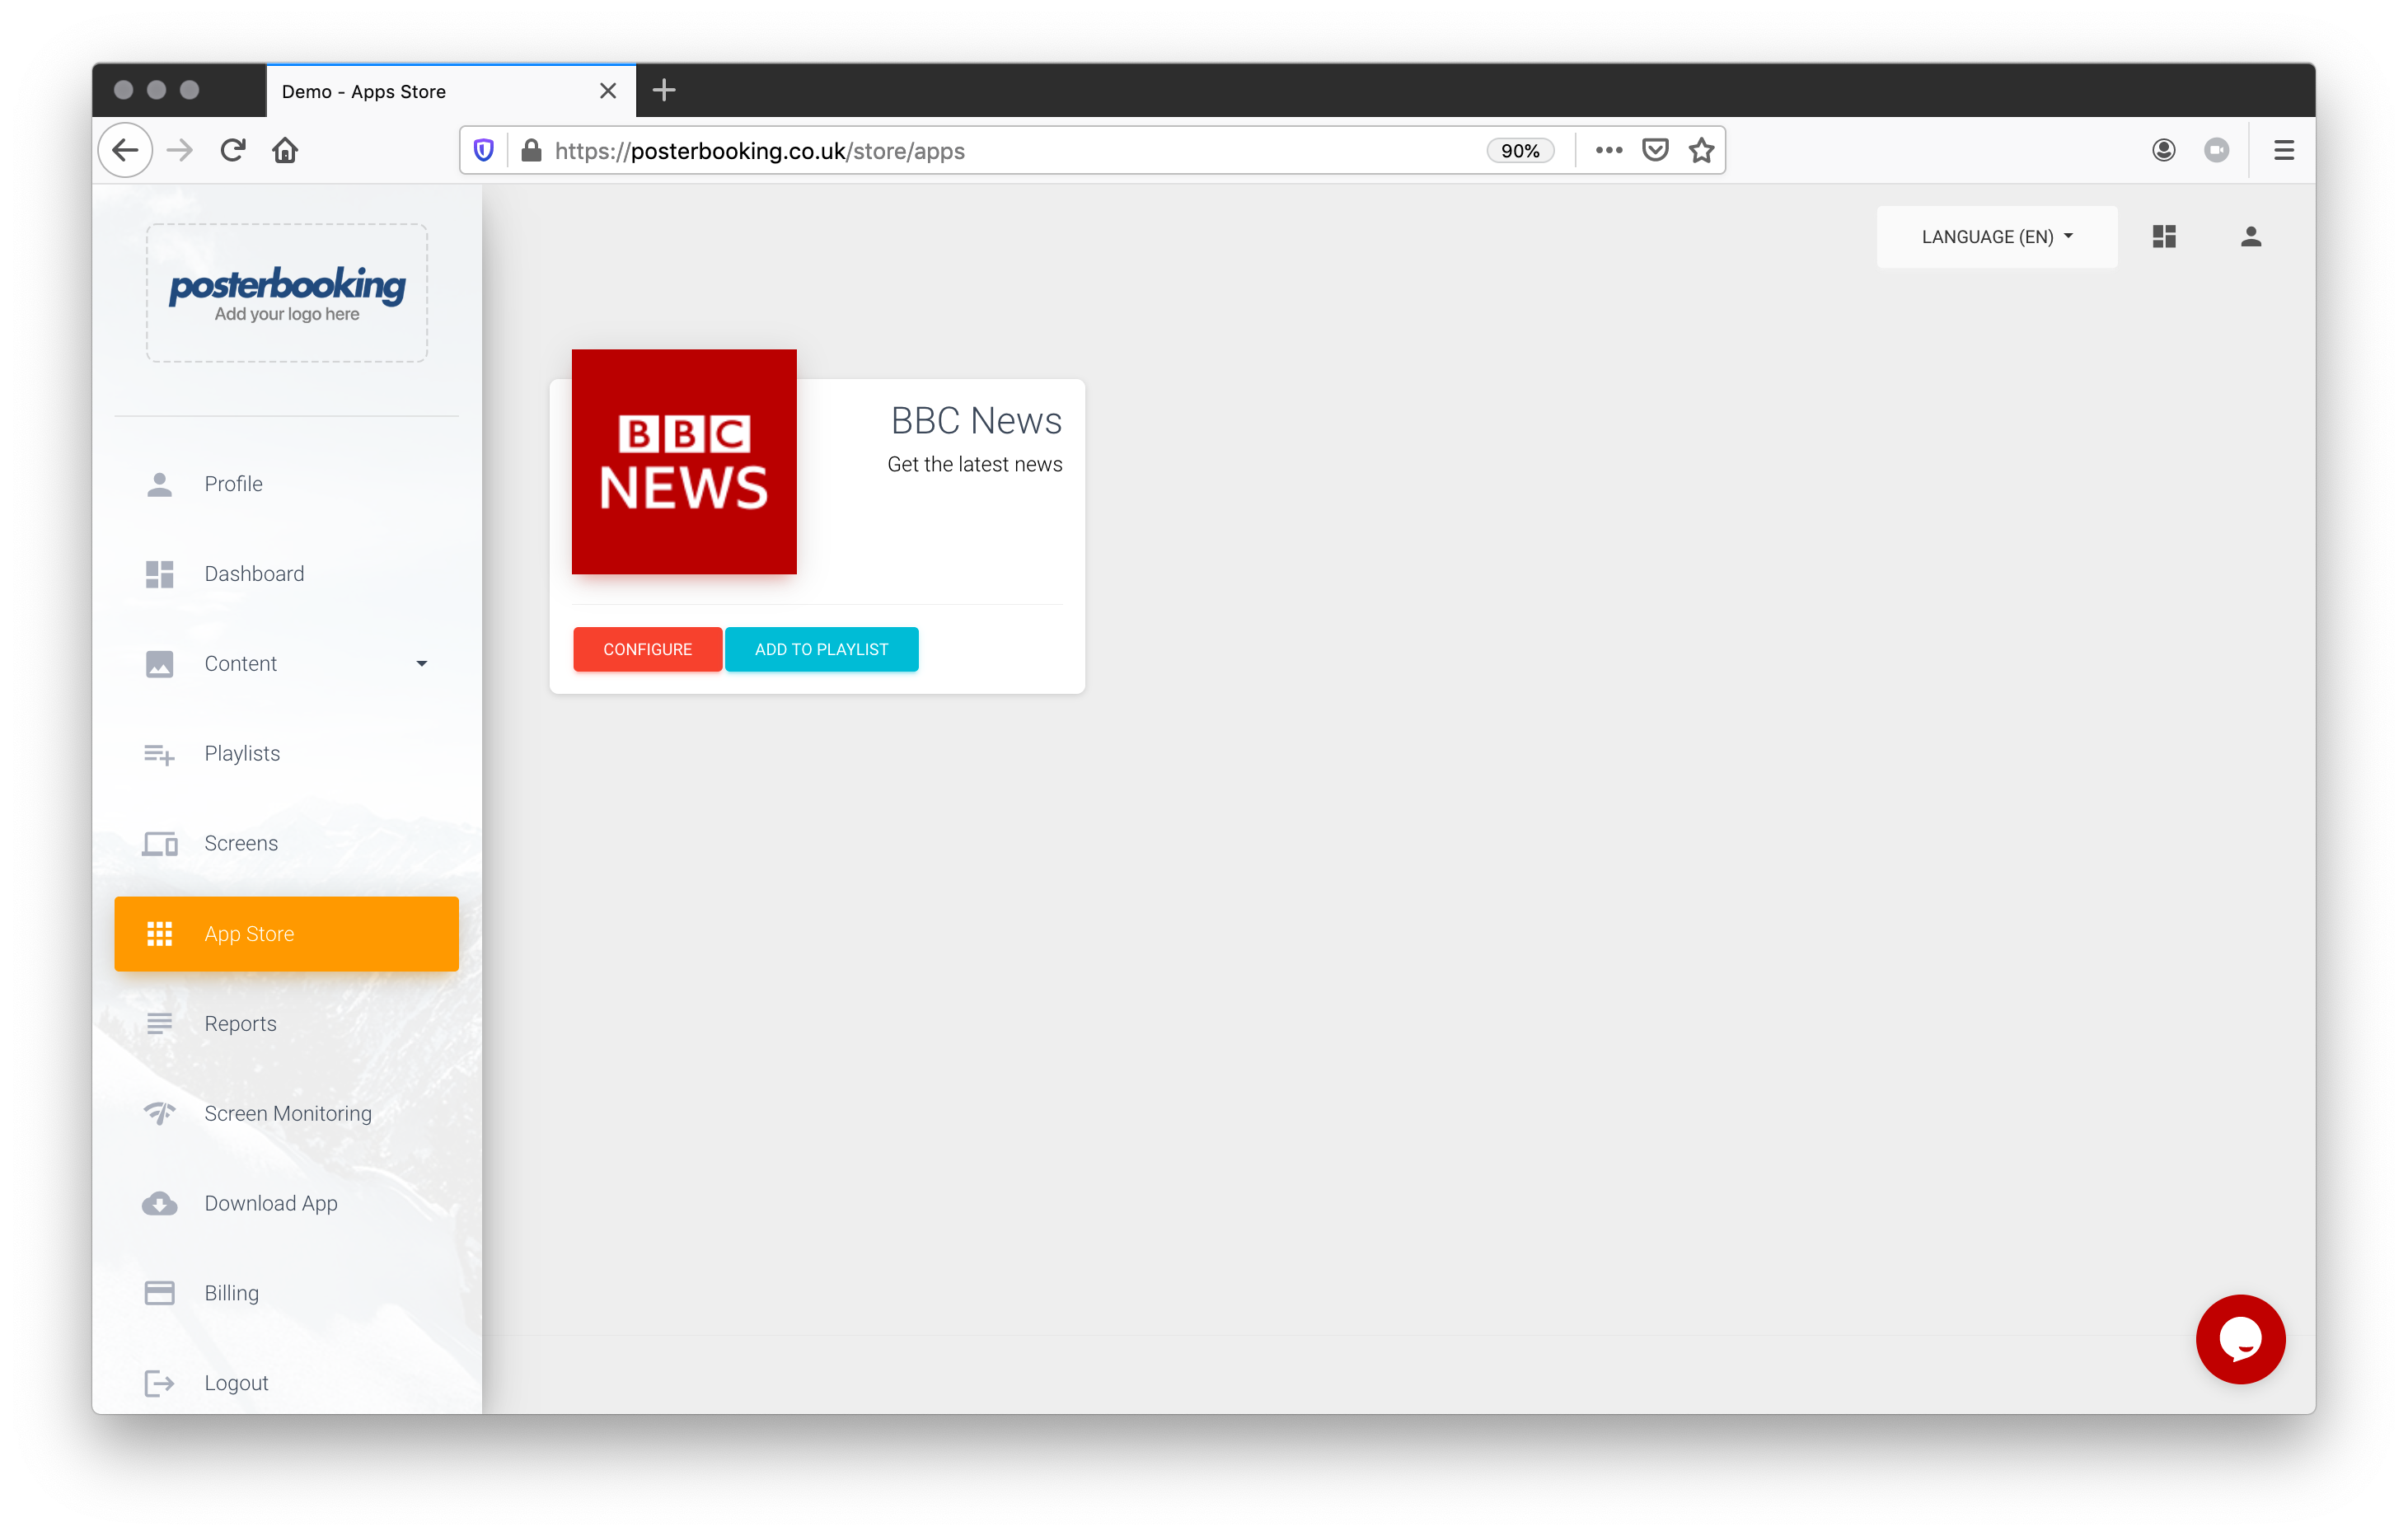Image resolution: width=2408 pixels, height=1536 pixels.
Task: Open the Firefox hamburger menu
Action: 2283,150
